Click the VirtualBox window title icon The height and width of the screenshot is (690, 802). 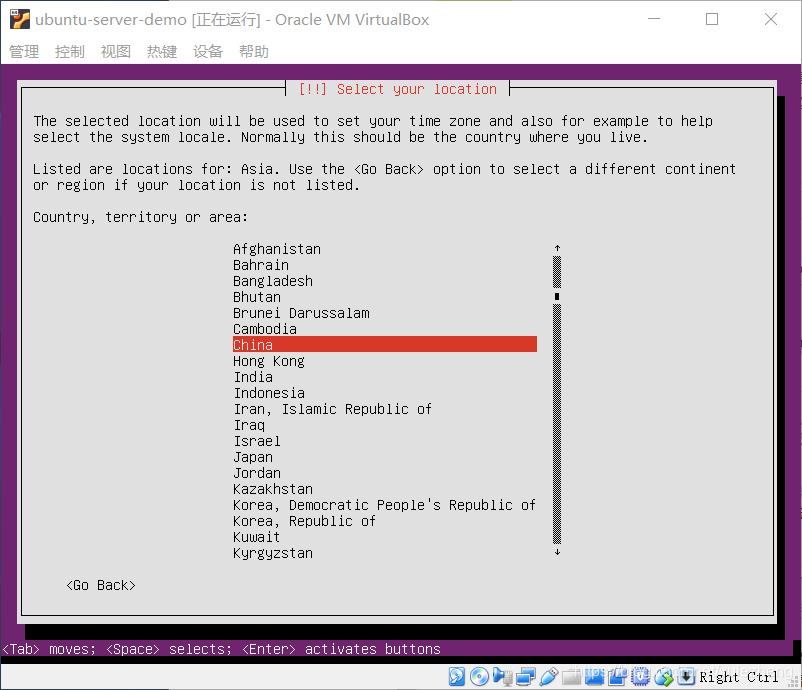pos(20,19)
